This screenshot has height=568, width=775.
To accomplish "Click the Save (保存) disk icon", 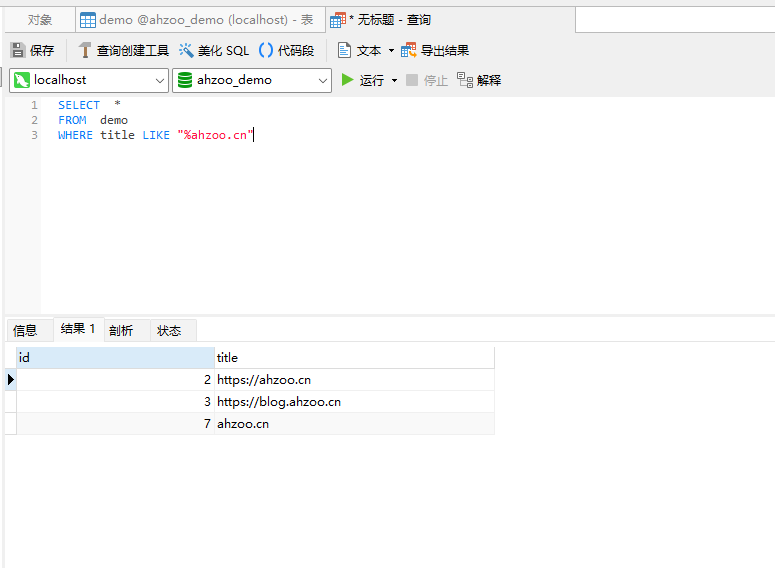I will (18, 50).
